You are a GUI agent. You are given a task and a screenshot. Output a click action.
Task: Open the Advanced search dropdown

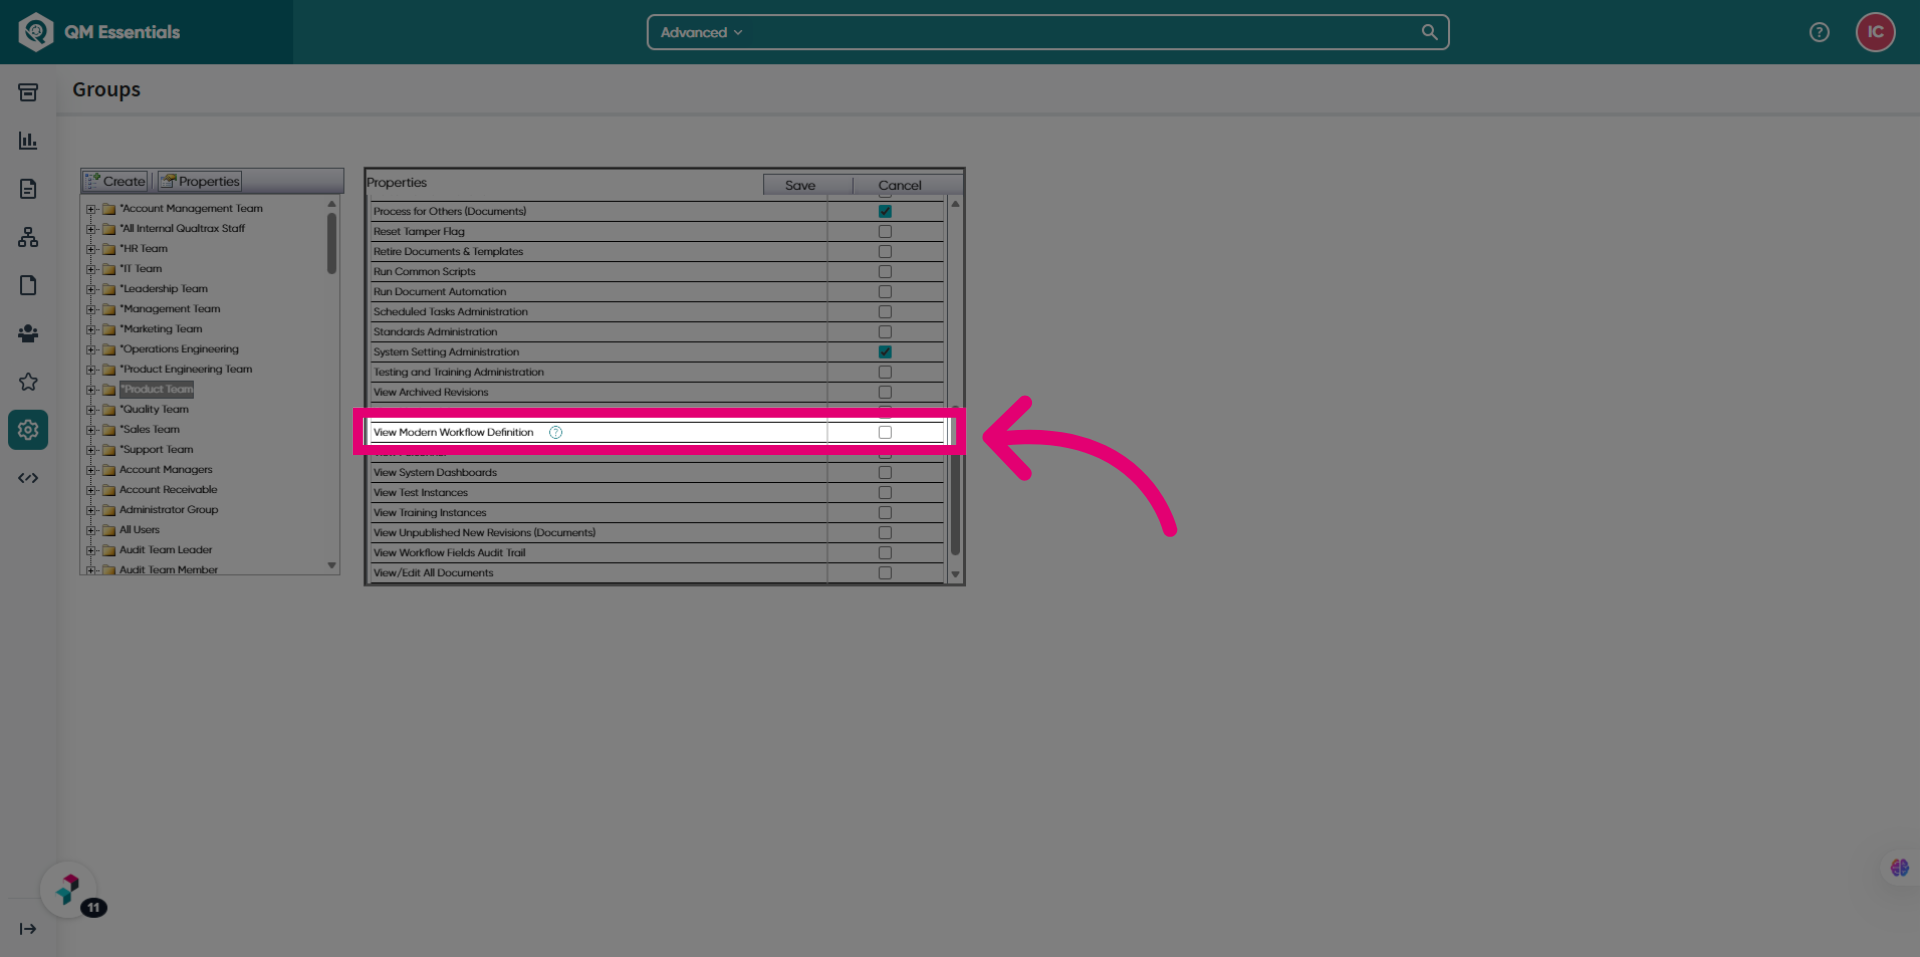701,32
